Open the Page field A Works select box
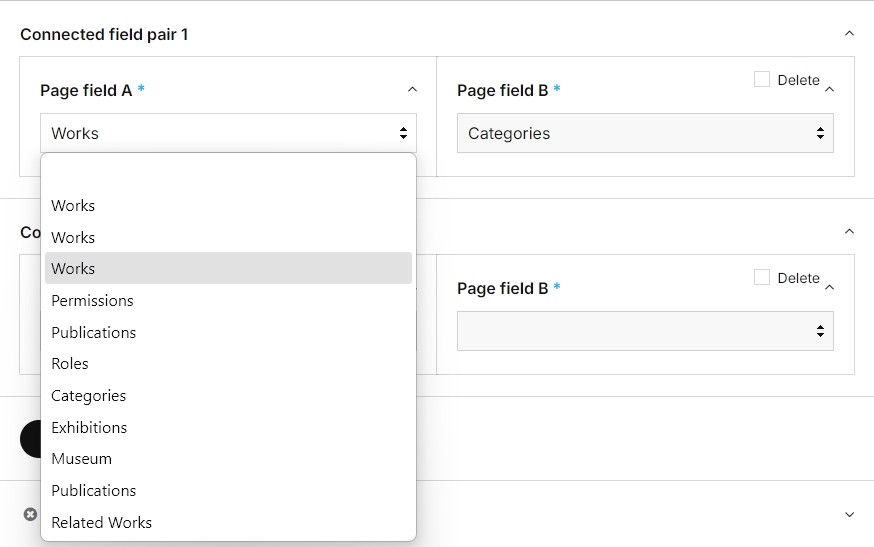 [x=228, y=133]
